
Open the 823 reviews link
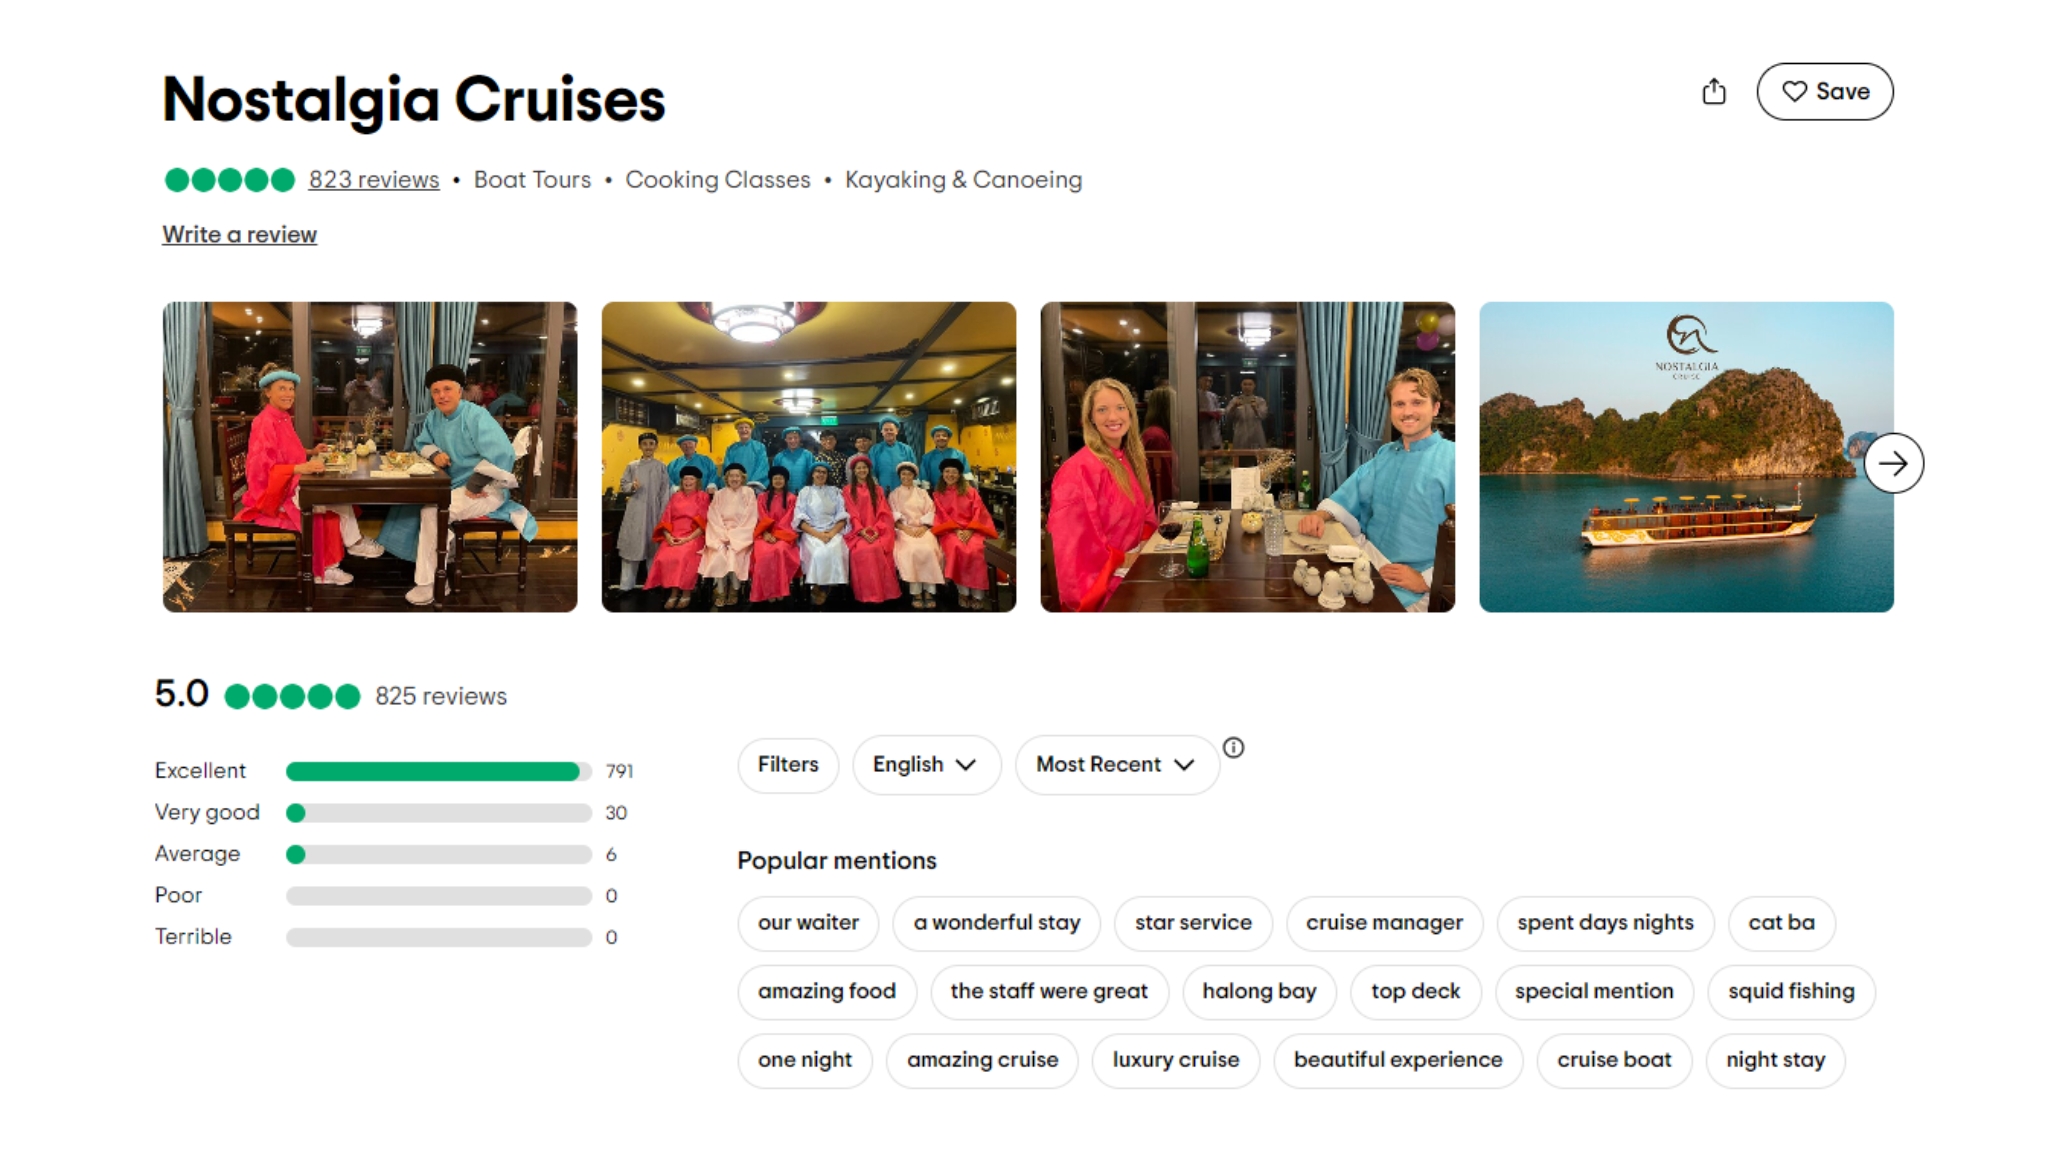pyautogui.click(x=371, y=180)
